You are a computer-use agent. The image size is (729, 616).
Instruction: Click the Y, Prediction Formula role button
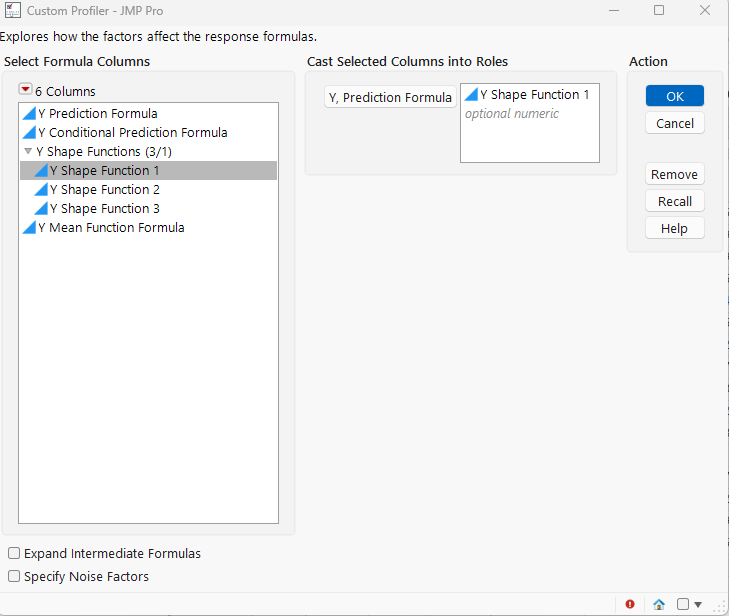390,97
